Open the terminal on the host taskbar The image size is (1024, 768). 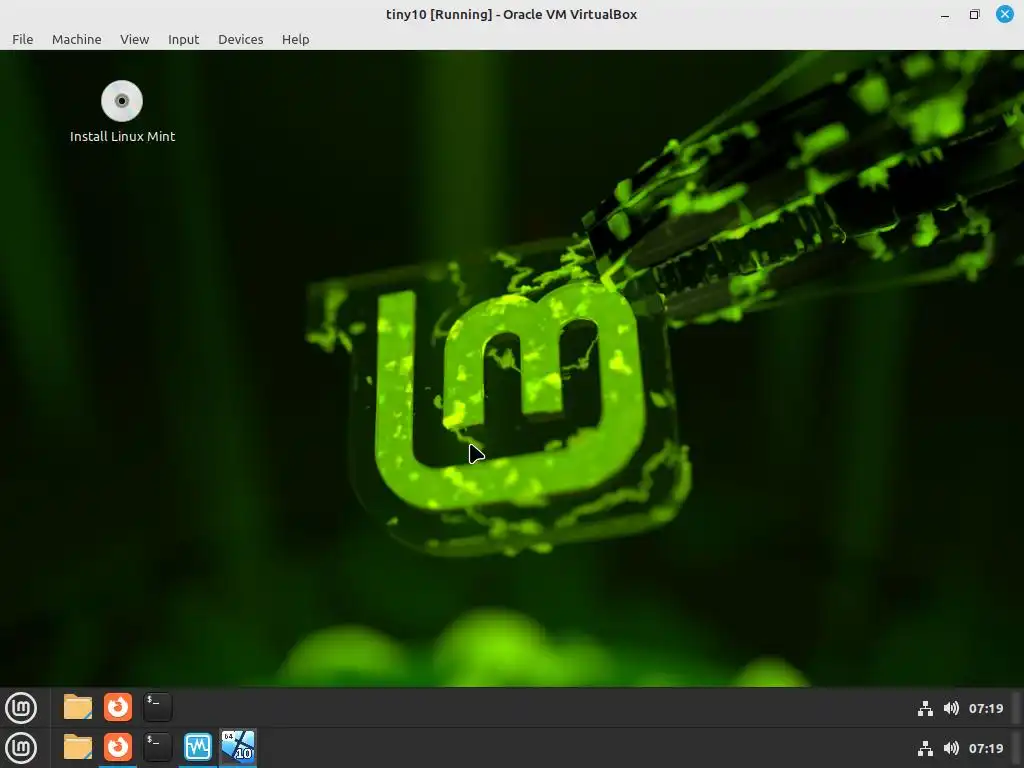click(157, 747)
